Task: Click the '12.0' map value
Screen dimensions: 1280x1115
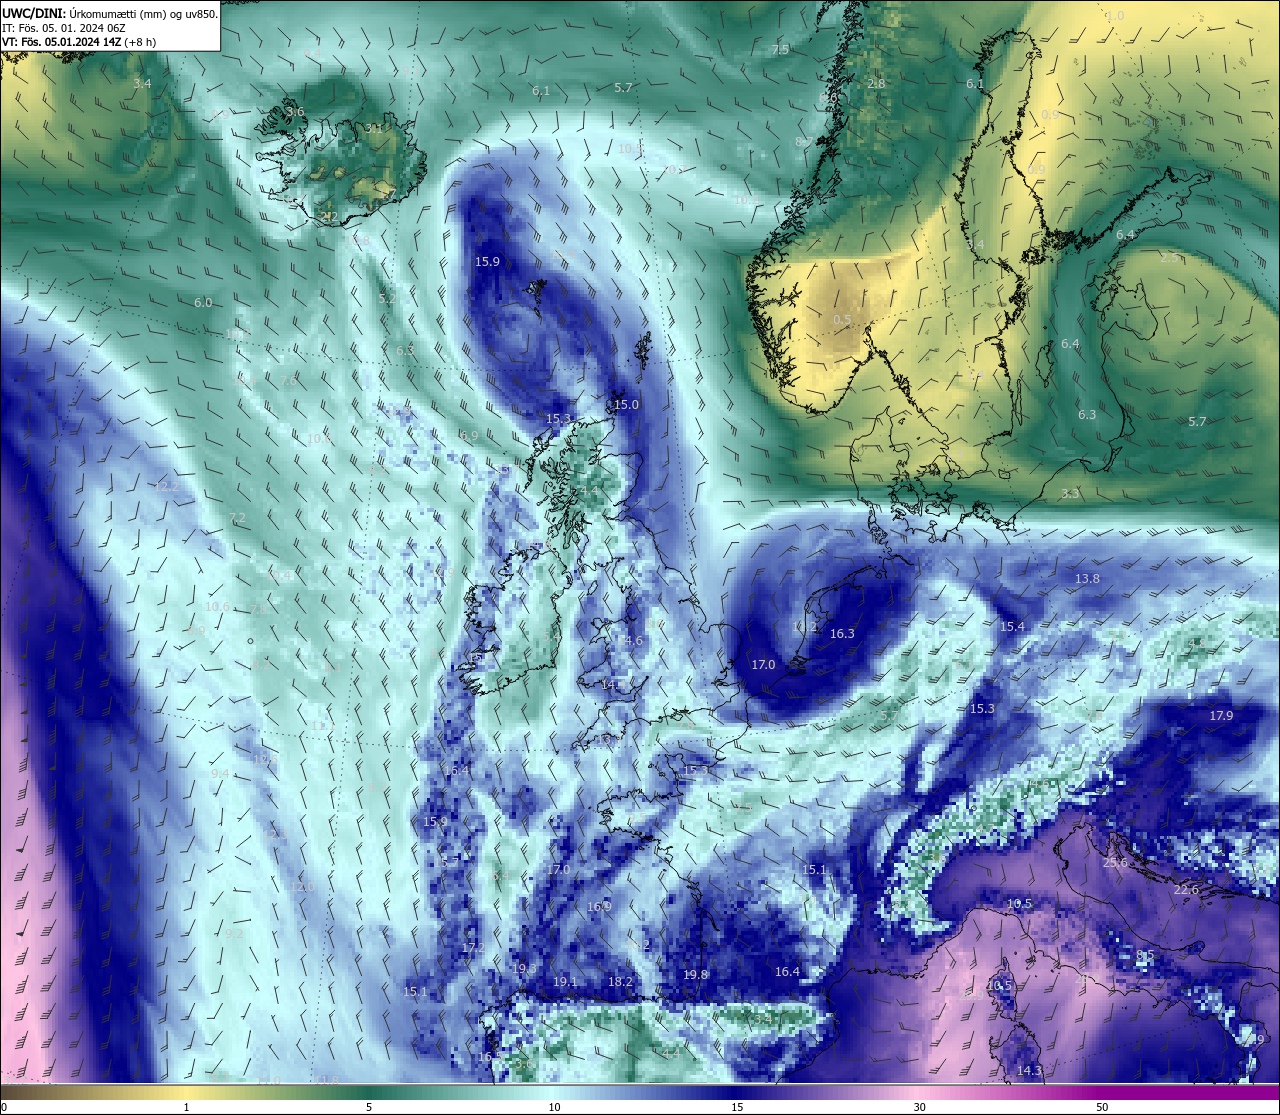Action: (303, 887)
